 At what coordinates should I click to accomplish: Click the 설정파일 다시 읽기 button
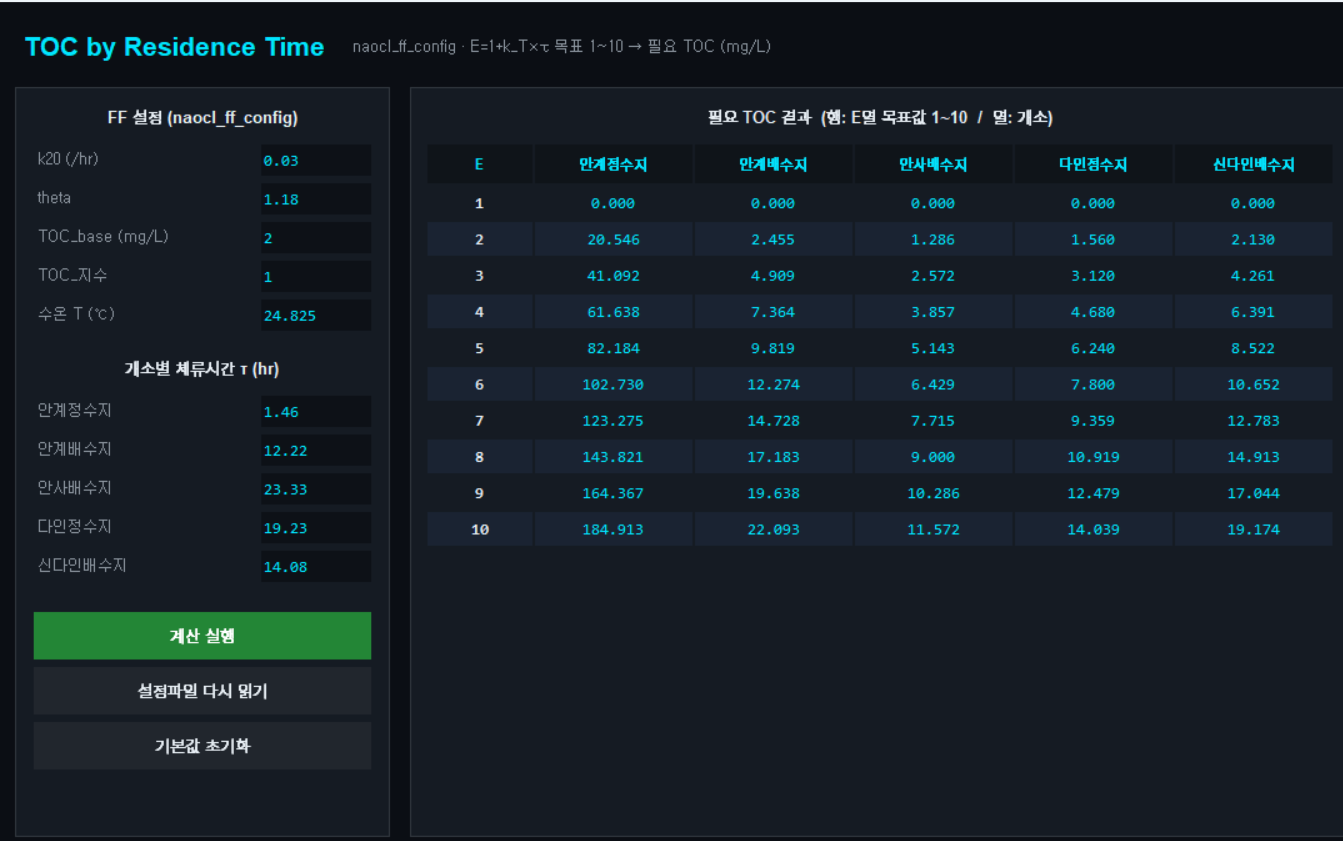202,691
